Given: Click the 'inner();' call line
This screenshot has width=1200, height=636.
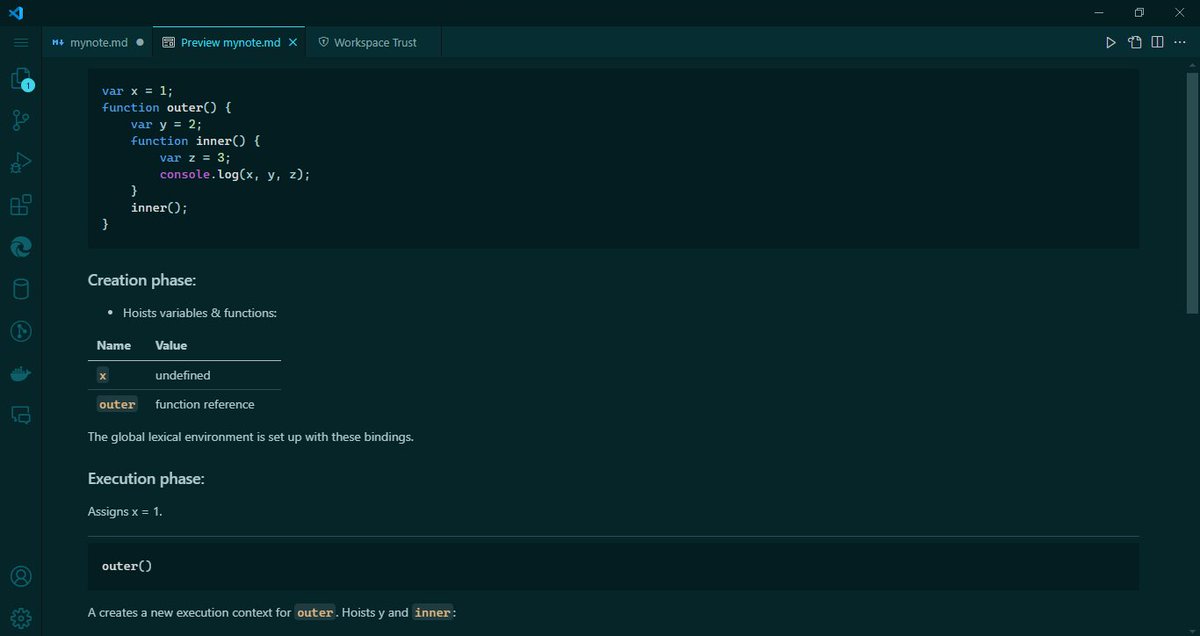Looking at the screenshot, I should pos(159,207).
